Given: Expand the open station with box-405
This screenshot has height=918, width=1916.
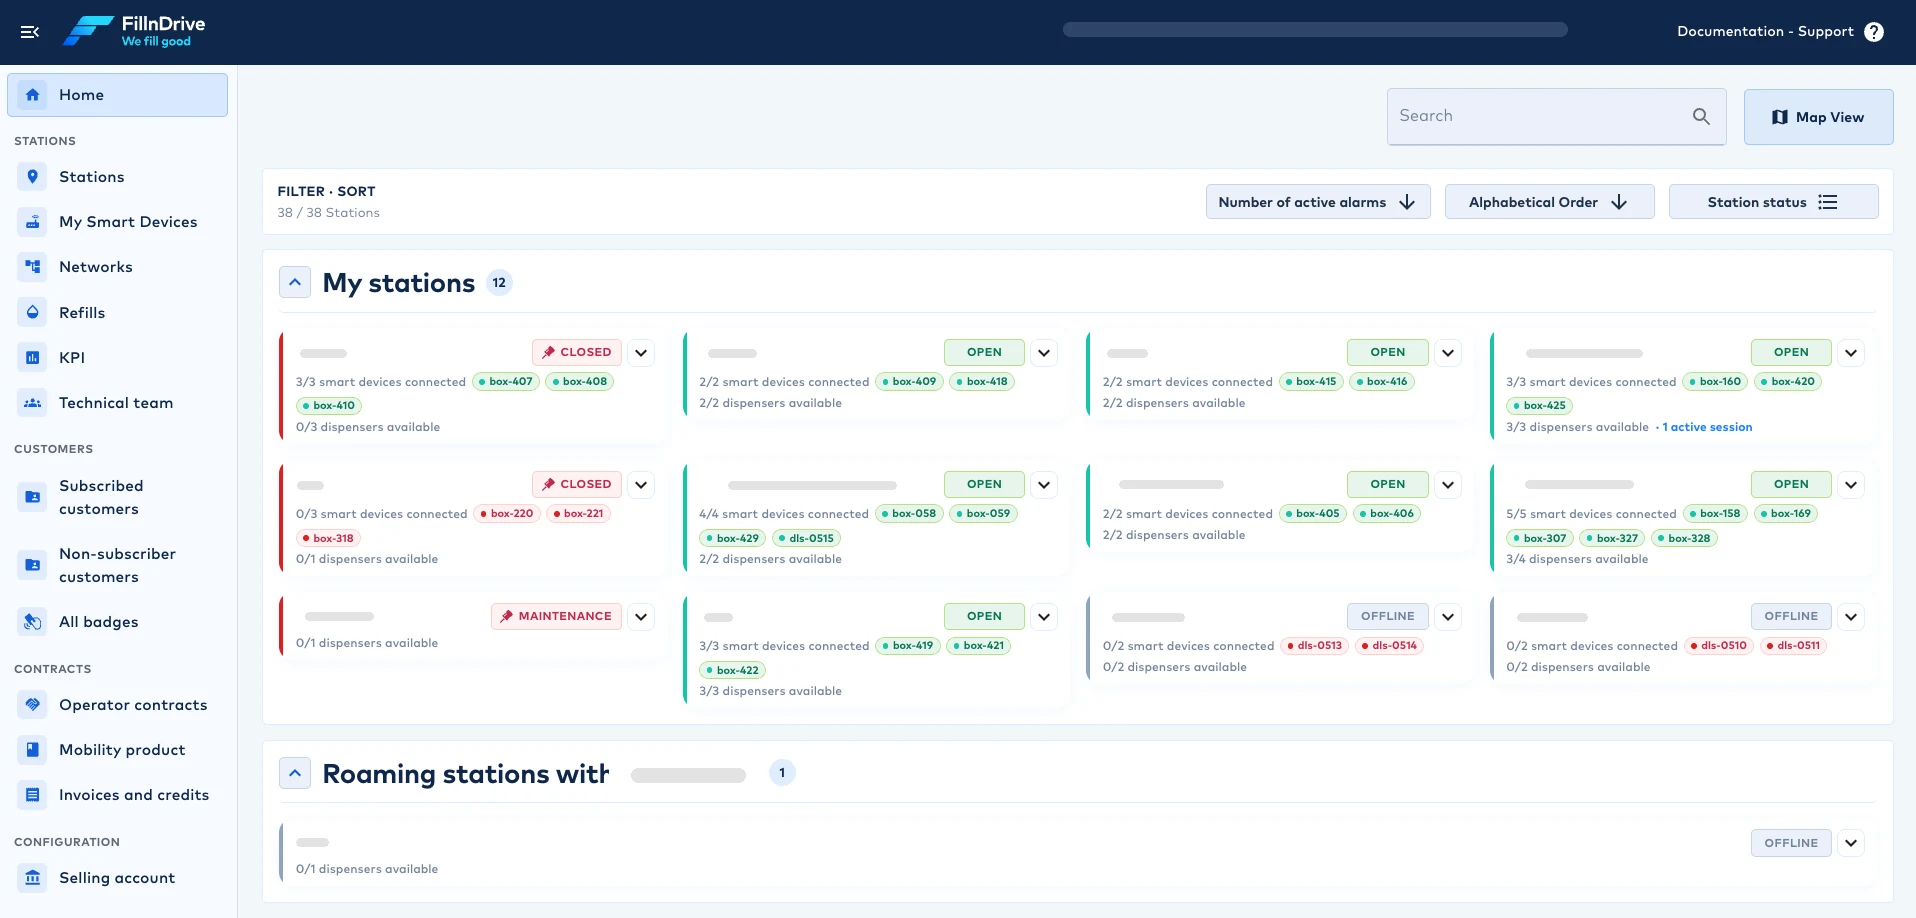Looking at the screenshot, I should pos(1448,485).
